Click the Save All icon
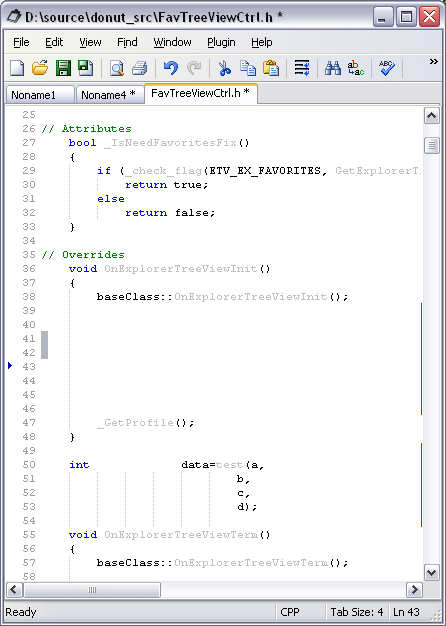 click(x=85, y=68)
